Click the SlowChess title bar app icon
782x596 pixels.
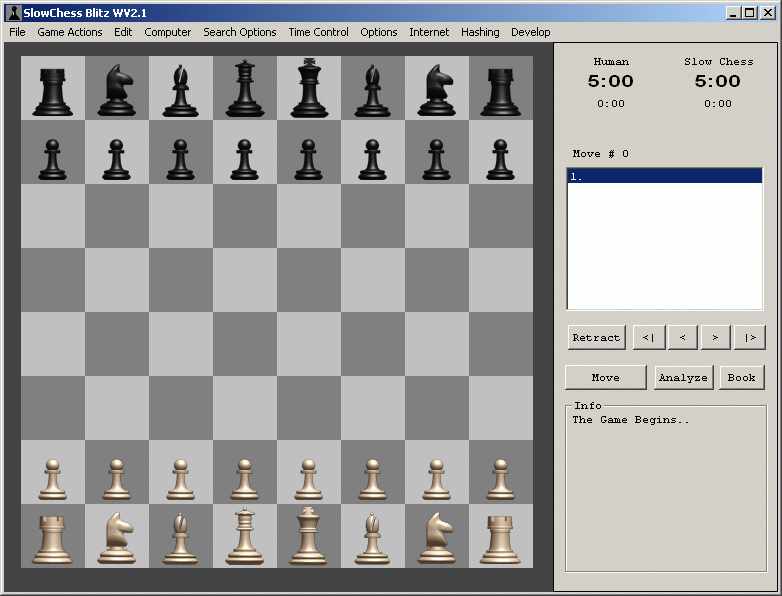click(13, 13)
